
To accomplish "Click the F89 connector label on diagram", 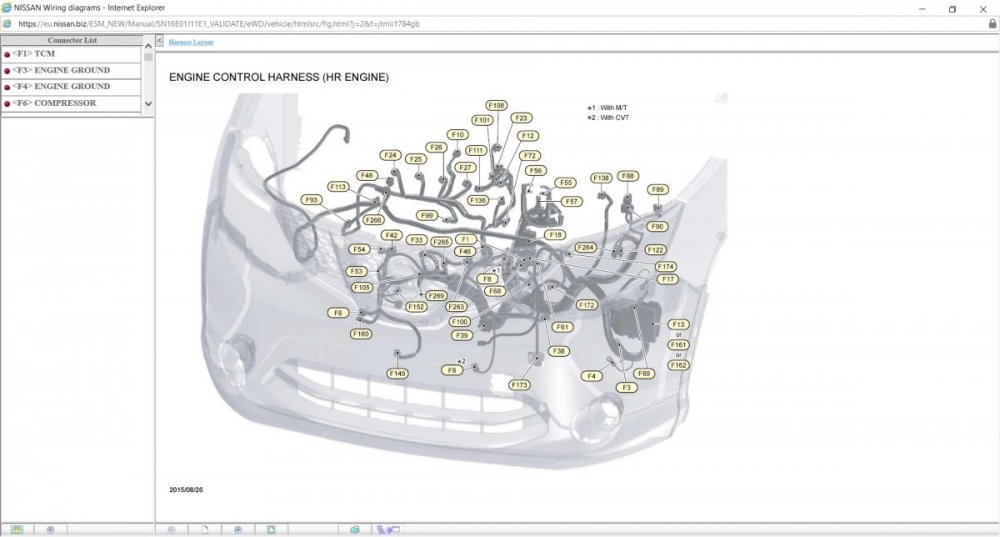I will coord(658,189).
